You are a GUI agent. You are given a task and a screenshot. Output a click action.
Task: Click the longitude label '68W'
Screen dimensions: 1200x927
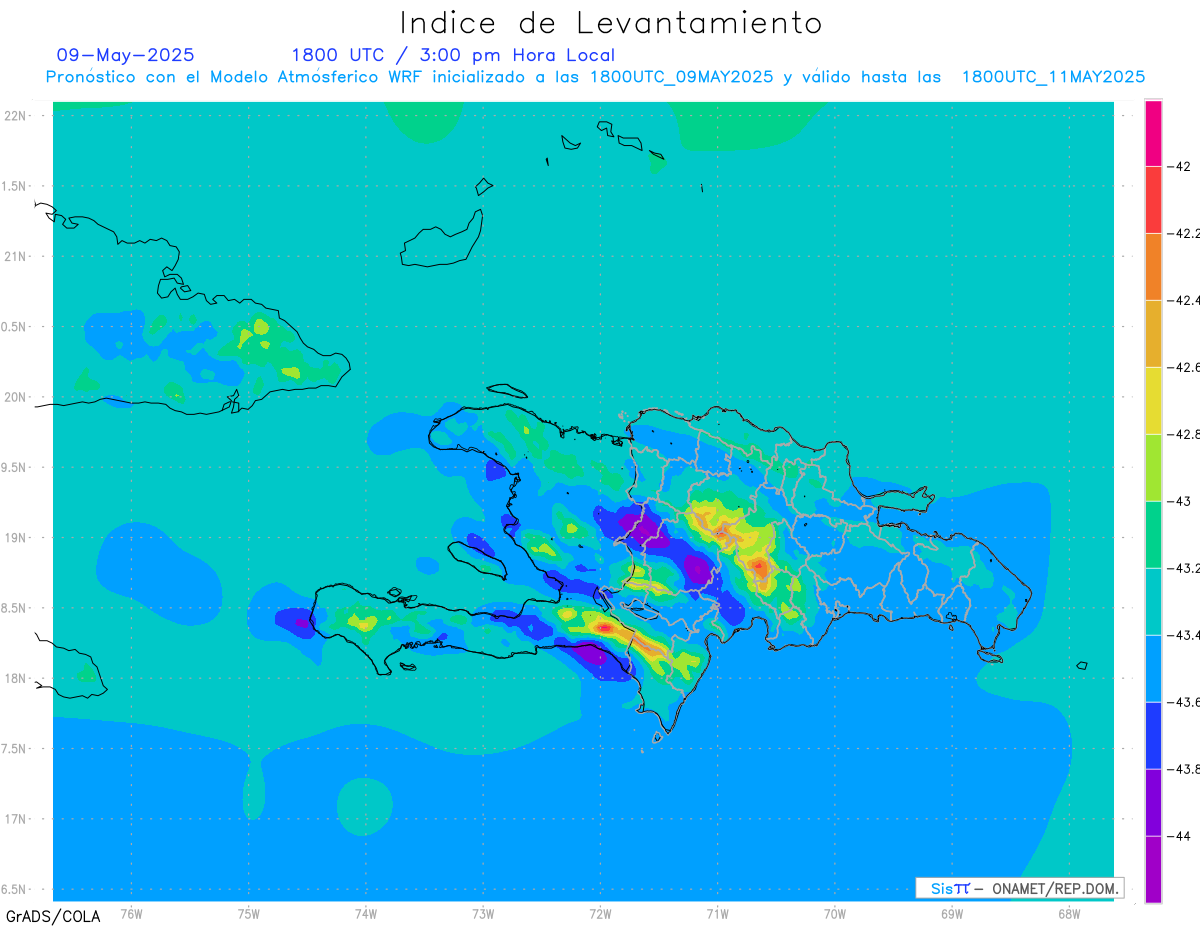[x=1069, y=913]
